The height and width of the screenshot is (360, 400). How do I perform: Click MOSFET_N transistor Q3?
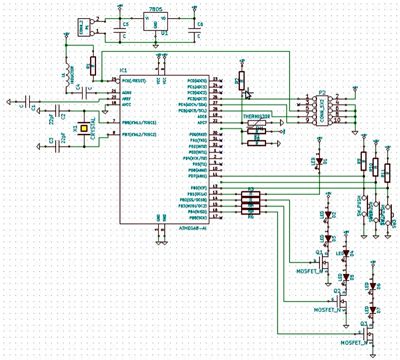[x=368, y=333]
